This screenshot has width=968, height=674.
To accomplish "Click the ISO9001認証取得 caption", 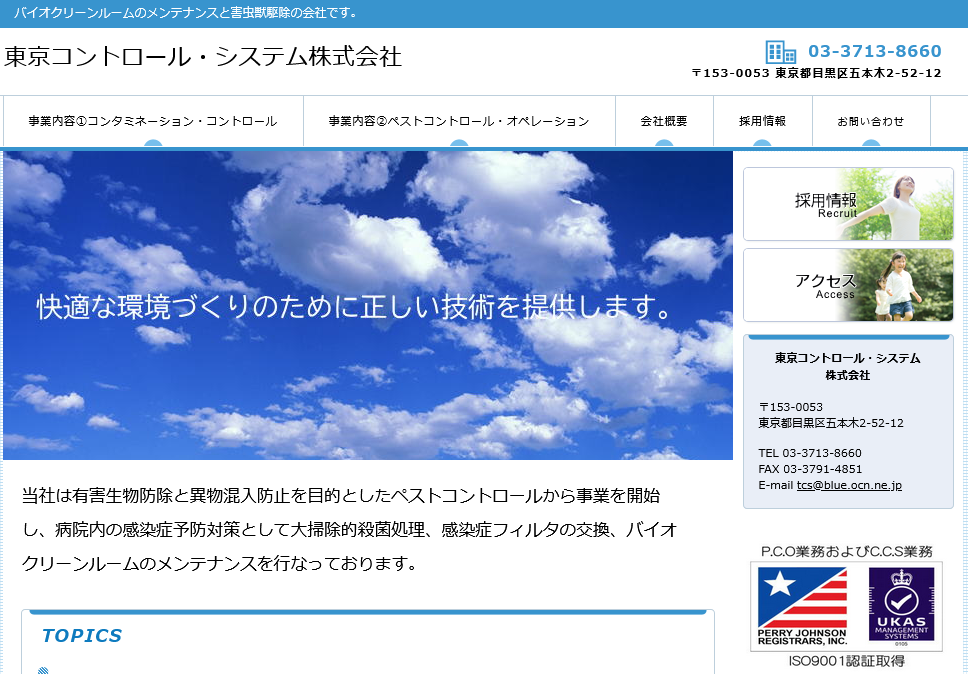I will [x=847, y=661].
